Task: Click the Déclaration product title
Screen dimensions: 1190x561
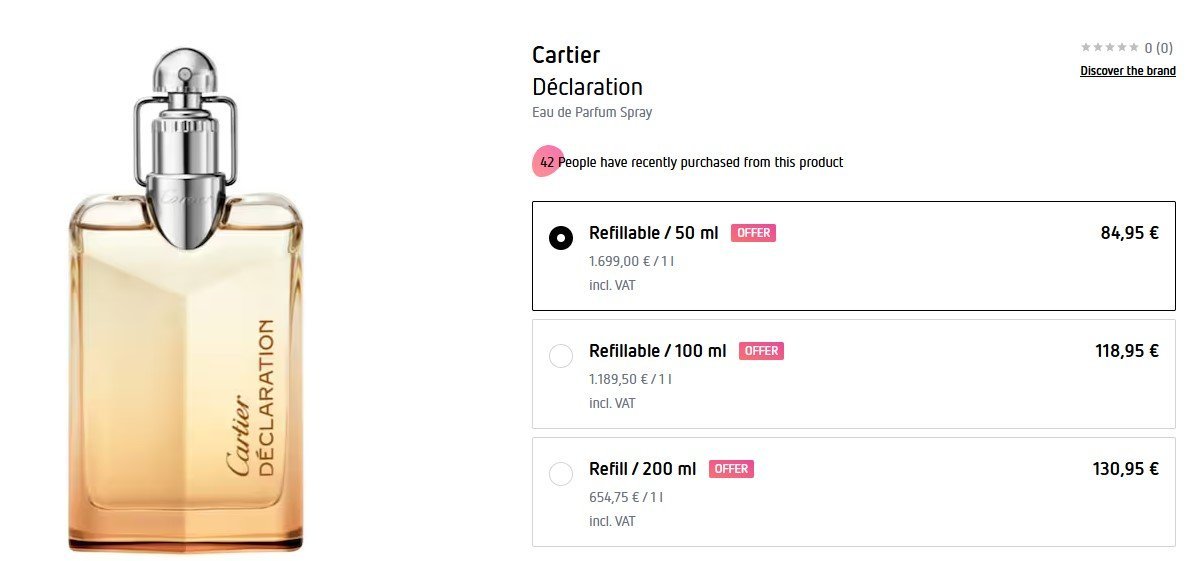Action: (x=587, y=87)
